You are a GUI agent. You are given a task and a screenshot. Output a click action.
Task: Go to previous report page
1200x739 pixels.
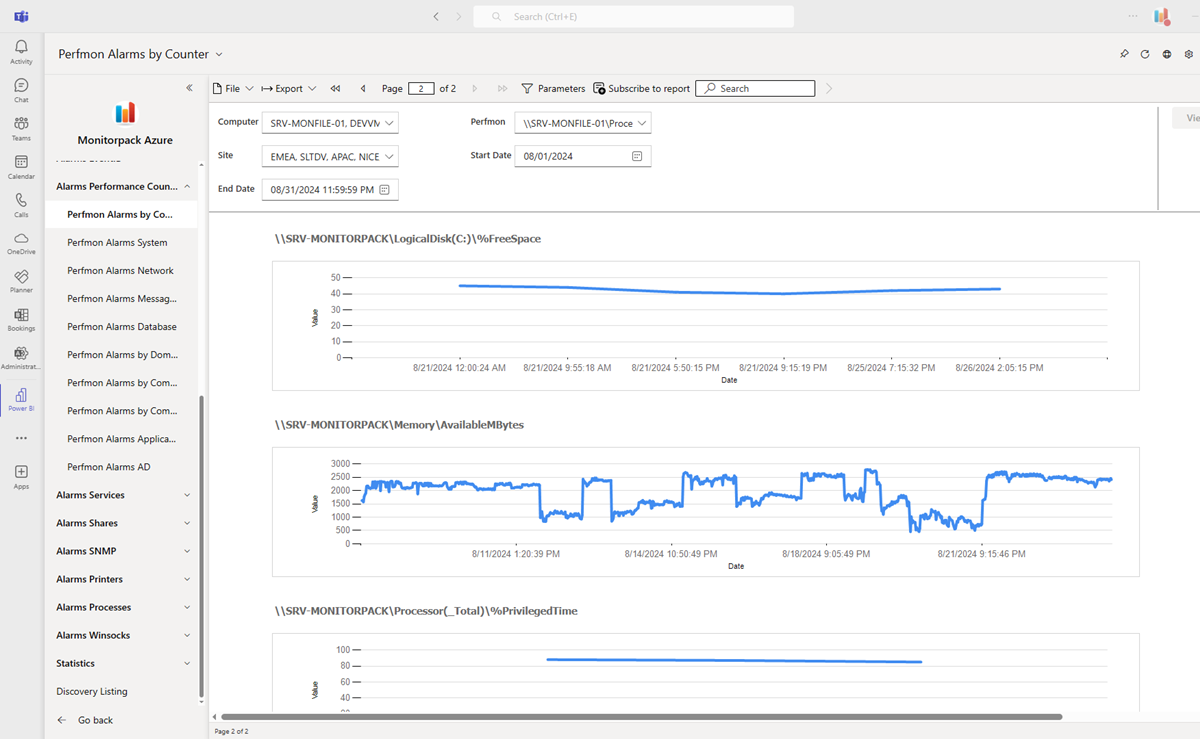[363, 89]
